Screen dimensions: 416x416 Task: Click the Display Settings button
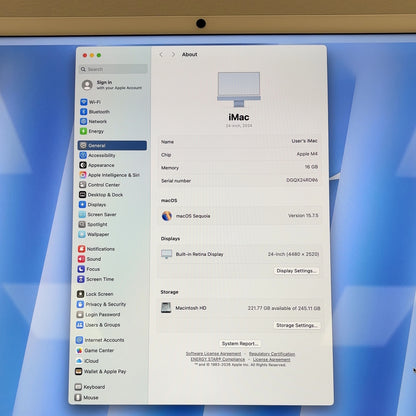[x=296, y=271]
